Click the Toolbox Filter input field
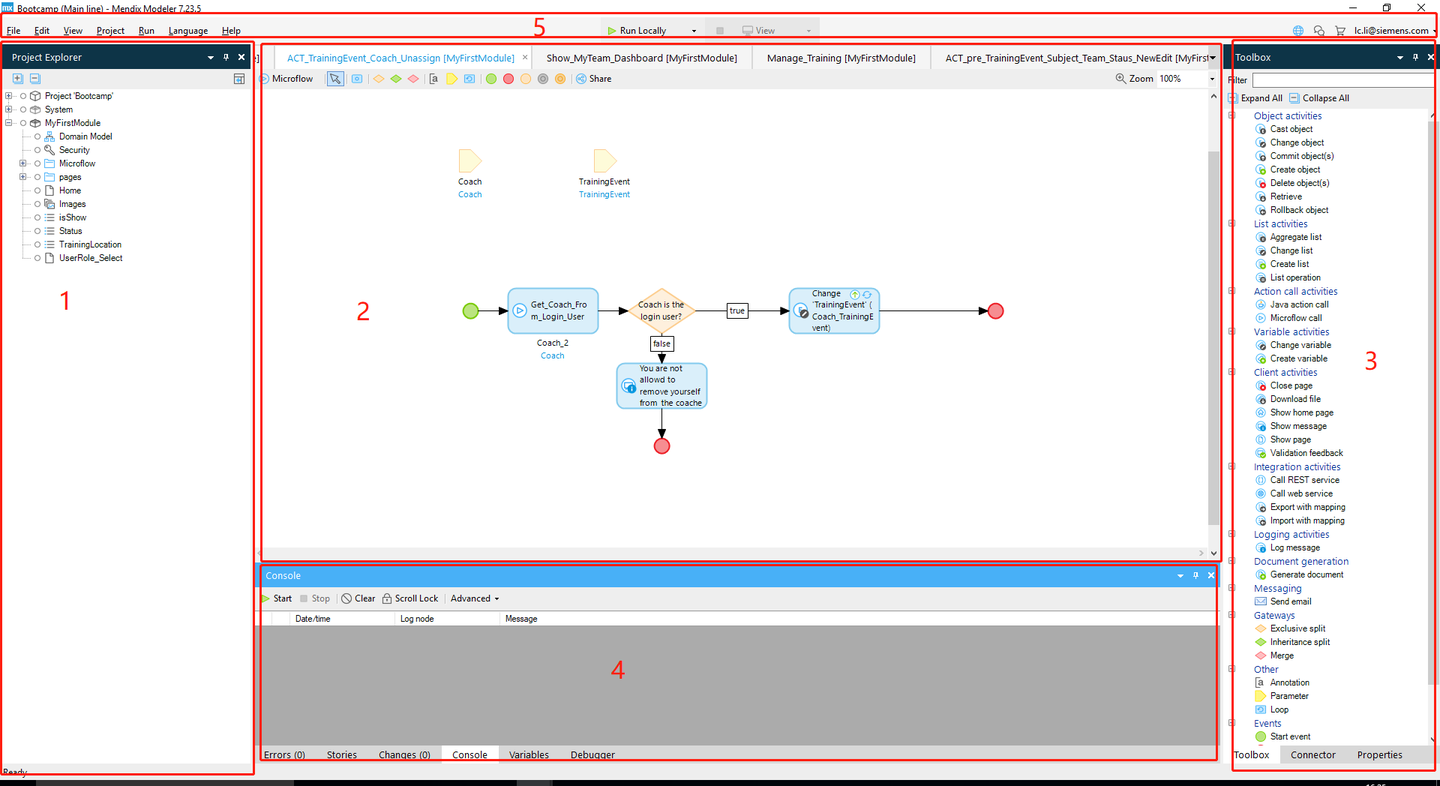Viewport: 1440px width, 786px height. click(1345, 80)
